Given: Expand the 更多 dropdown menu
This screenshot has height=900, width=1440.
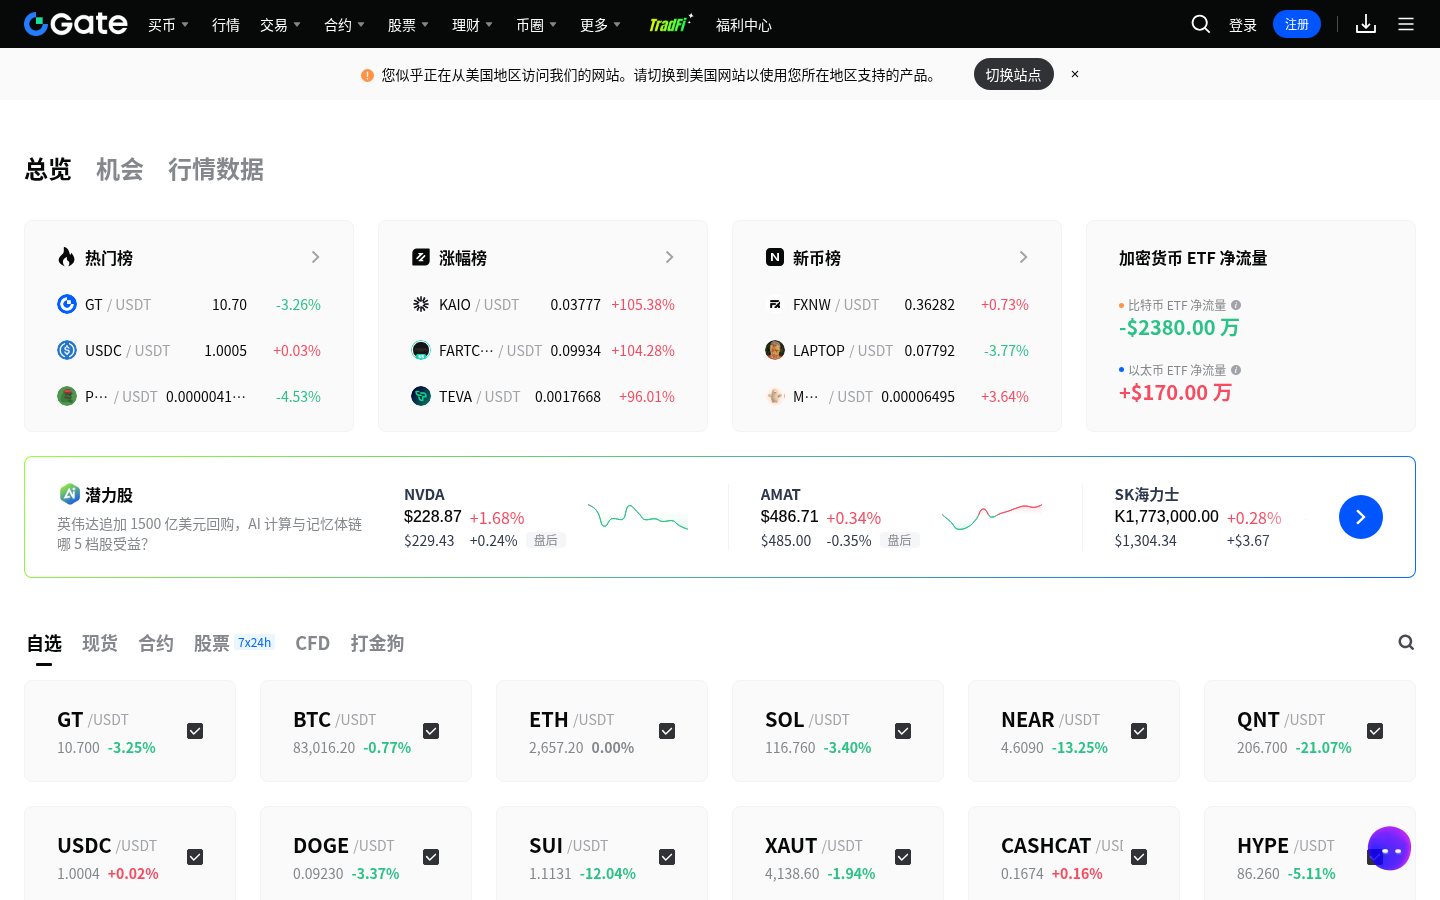Looking at the screenshot, I should [600, 25].
